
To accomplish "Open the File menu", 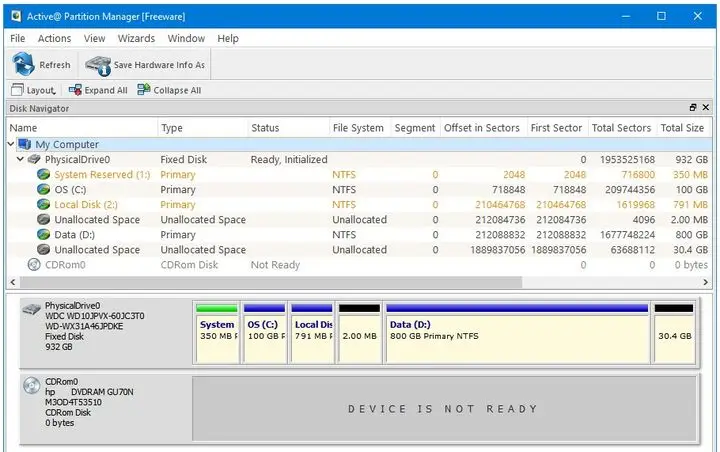I will pos(17,39).
